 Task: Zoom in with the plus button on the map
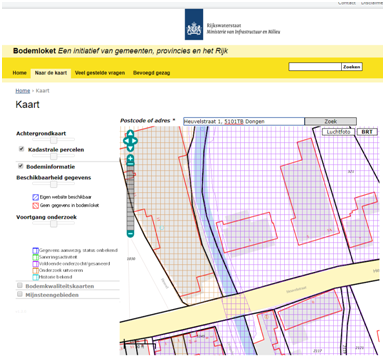[130, 158]
